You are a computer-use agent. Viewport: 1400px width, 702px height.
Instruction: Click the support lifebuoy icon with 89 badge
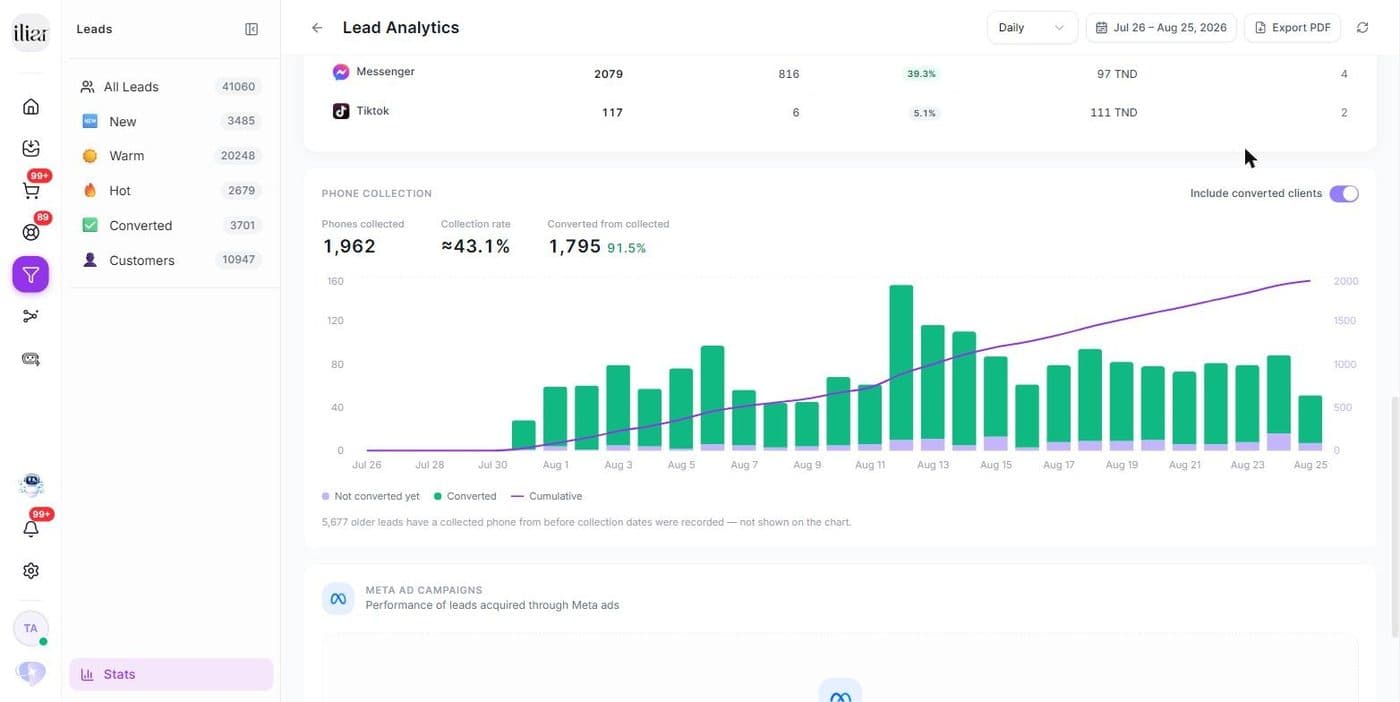point(31,232)
